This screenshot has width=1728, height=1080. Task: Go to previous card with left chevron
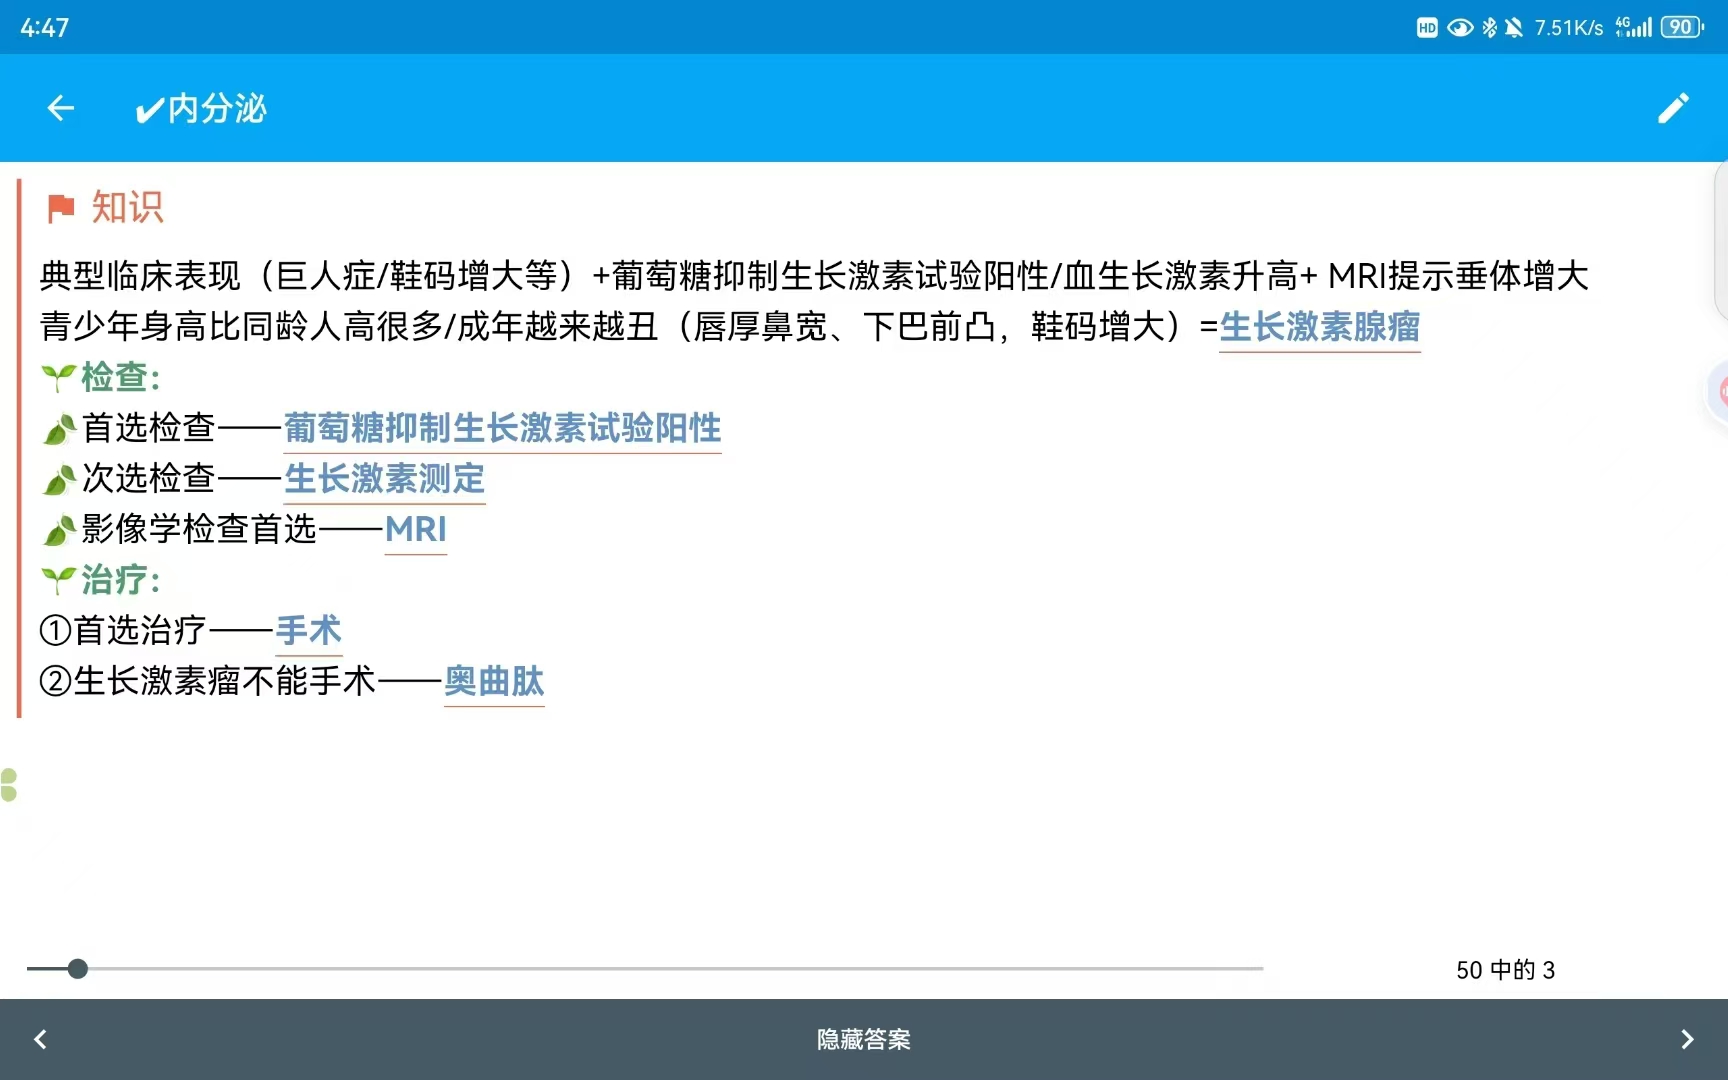coord(41,1039)
